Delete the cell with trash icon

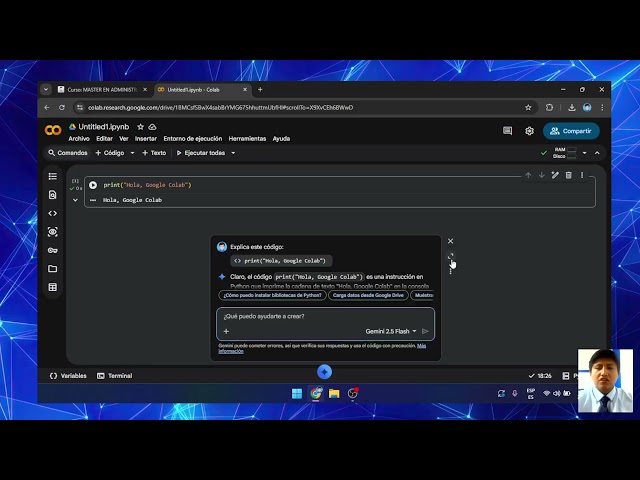click(x=569, y=175)
